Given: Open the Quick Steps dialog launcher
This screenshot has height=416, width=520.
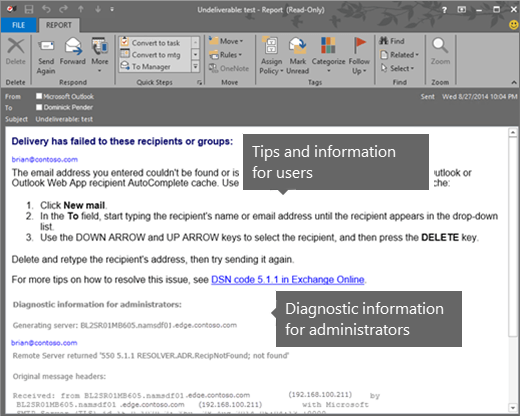Looking at the screenshot, I should coord(199,82).
